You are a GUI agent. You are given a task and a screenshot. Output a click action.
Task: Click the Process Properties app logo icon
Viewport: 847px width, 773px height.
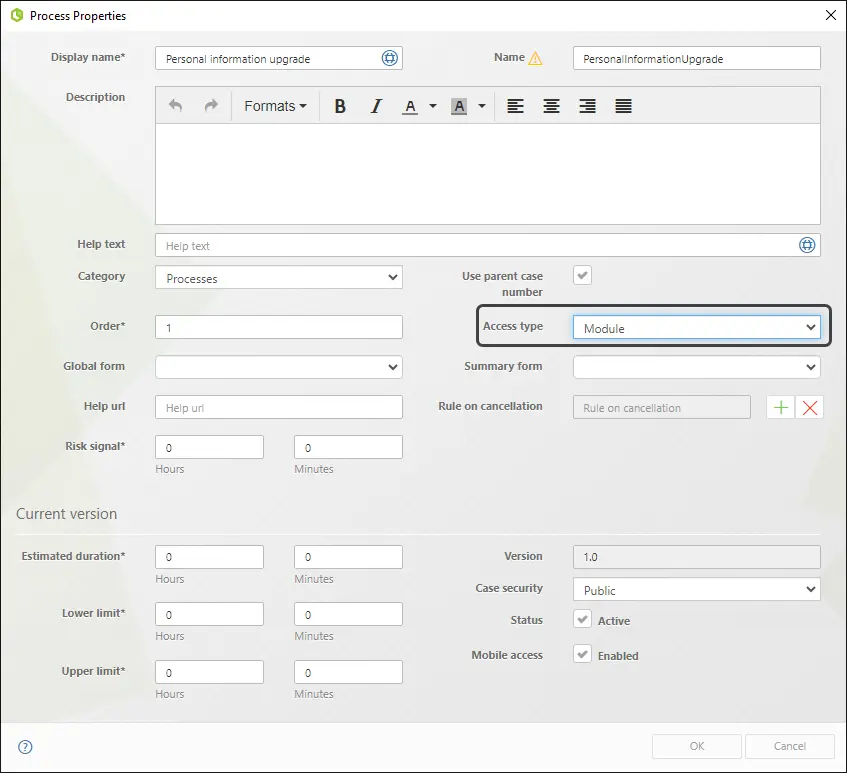tap(17, 15)
